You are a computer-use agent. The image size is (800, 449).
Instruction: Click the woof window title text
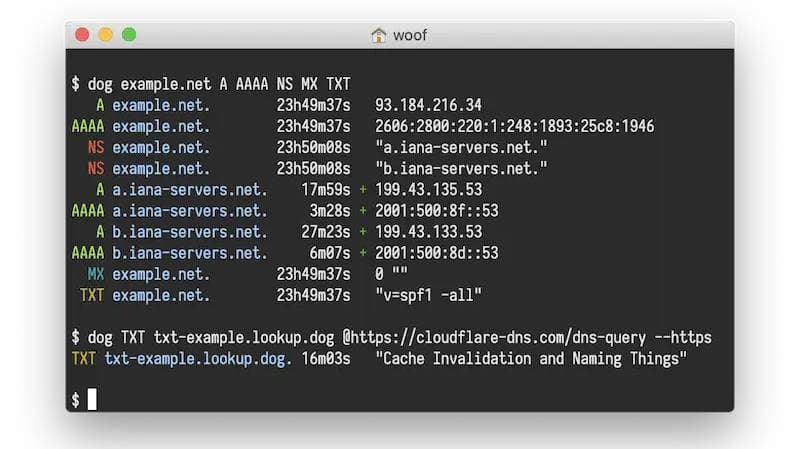[x=409, y=35]
